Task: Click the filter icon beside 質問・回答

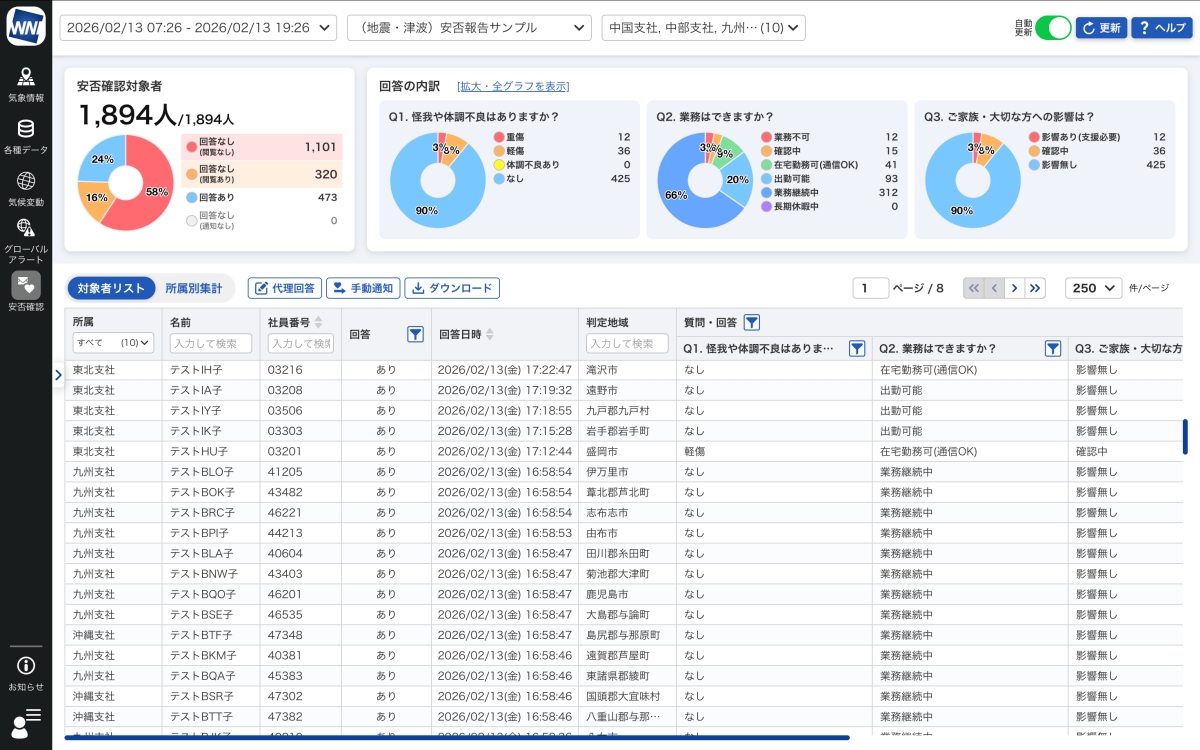Action: click(752, 322)
